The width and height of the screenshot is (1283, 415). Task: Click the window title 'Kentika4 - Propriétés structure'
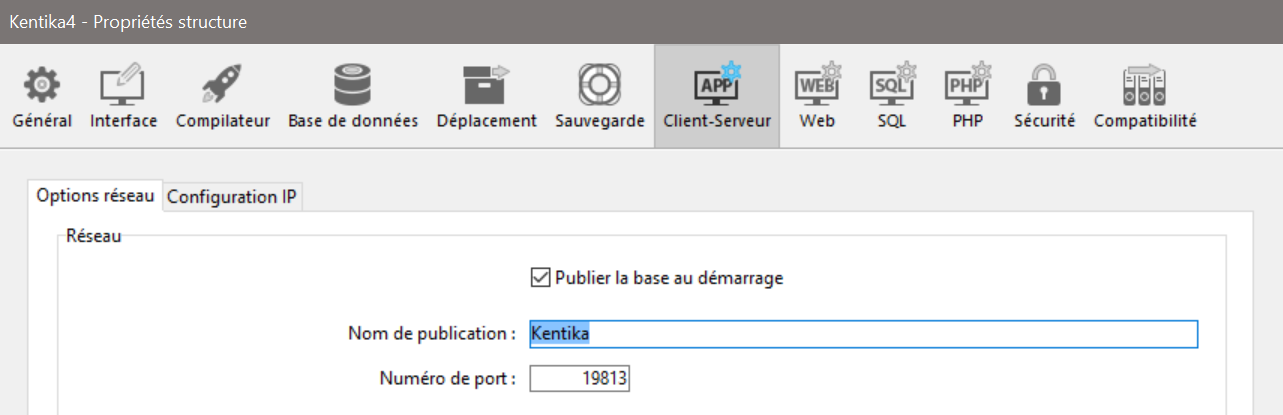(128, 21)
